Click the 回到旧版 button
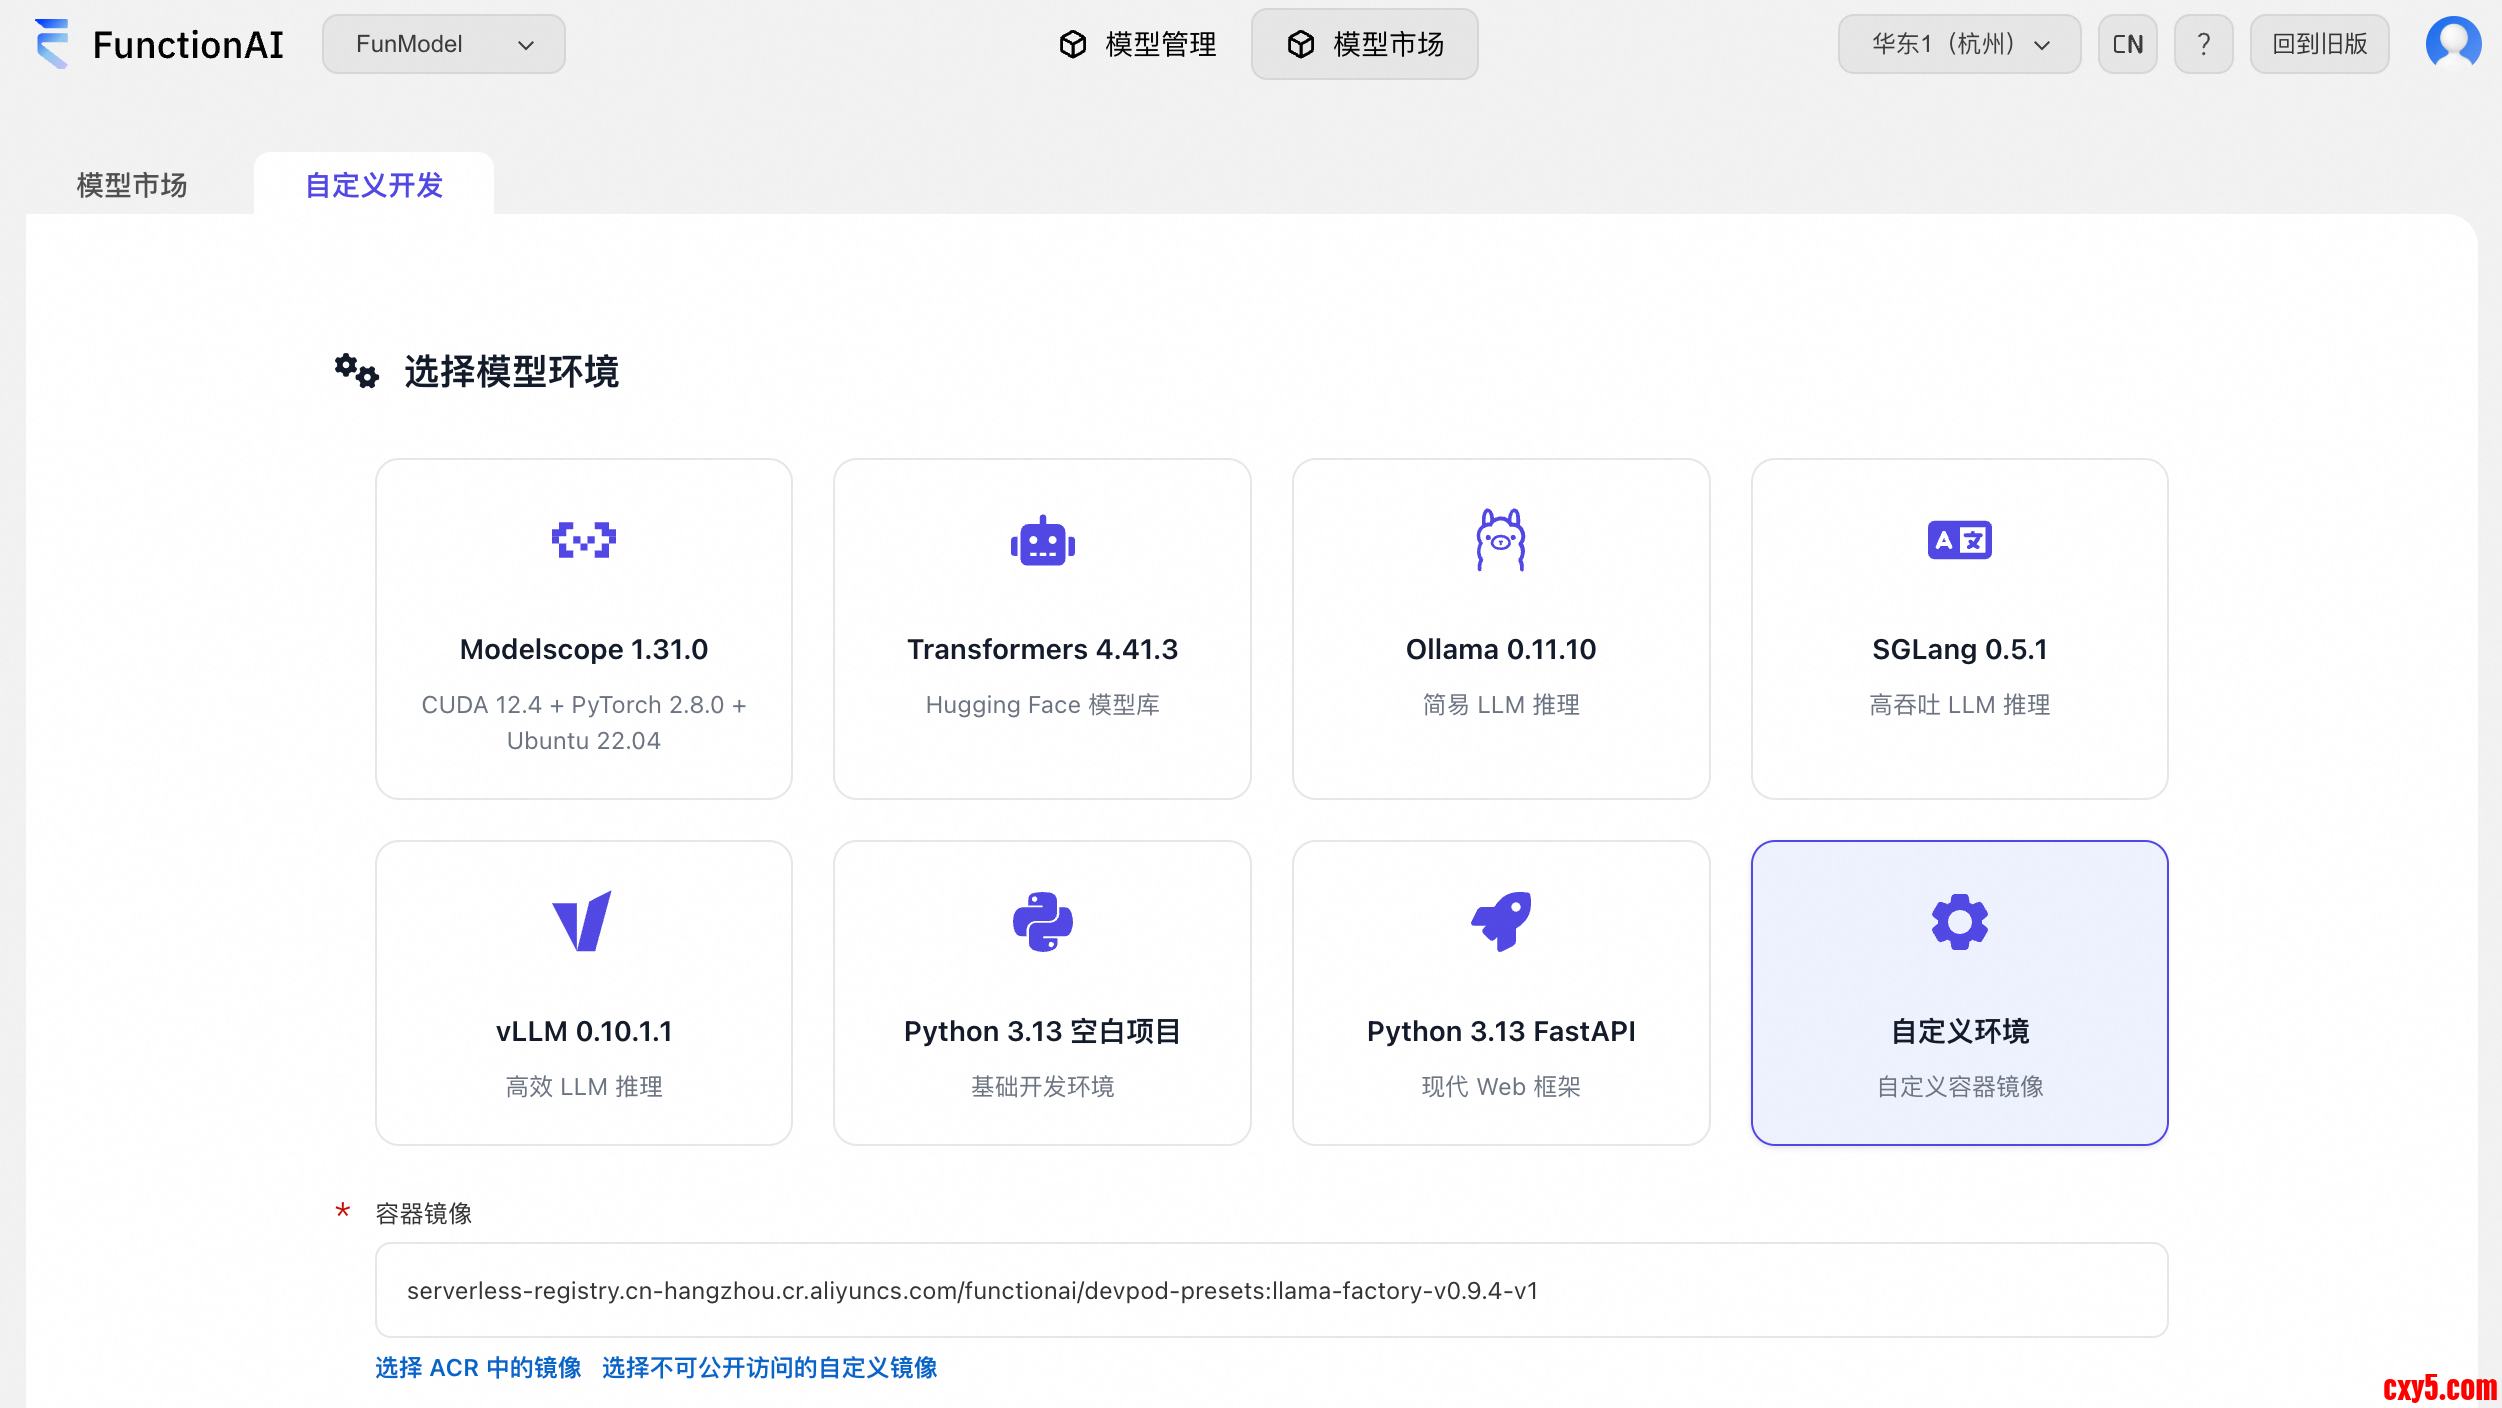 coord(2318,44)
